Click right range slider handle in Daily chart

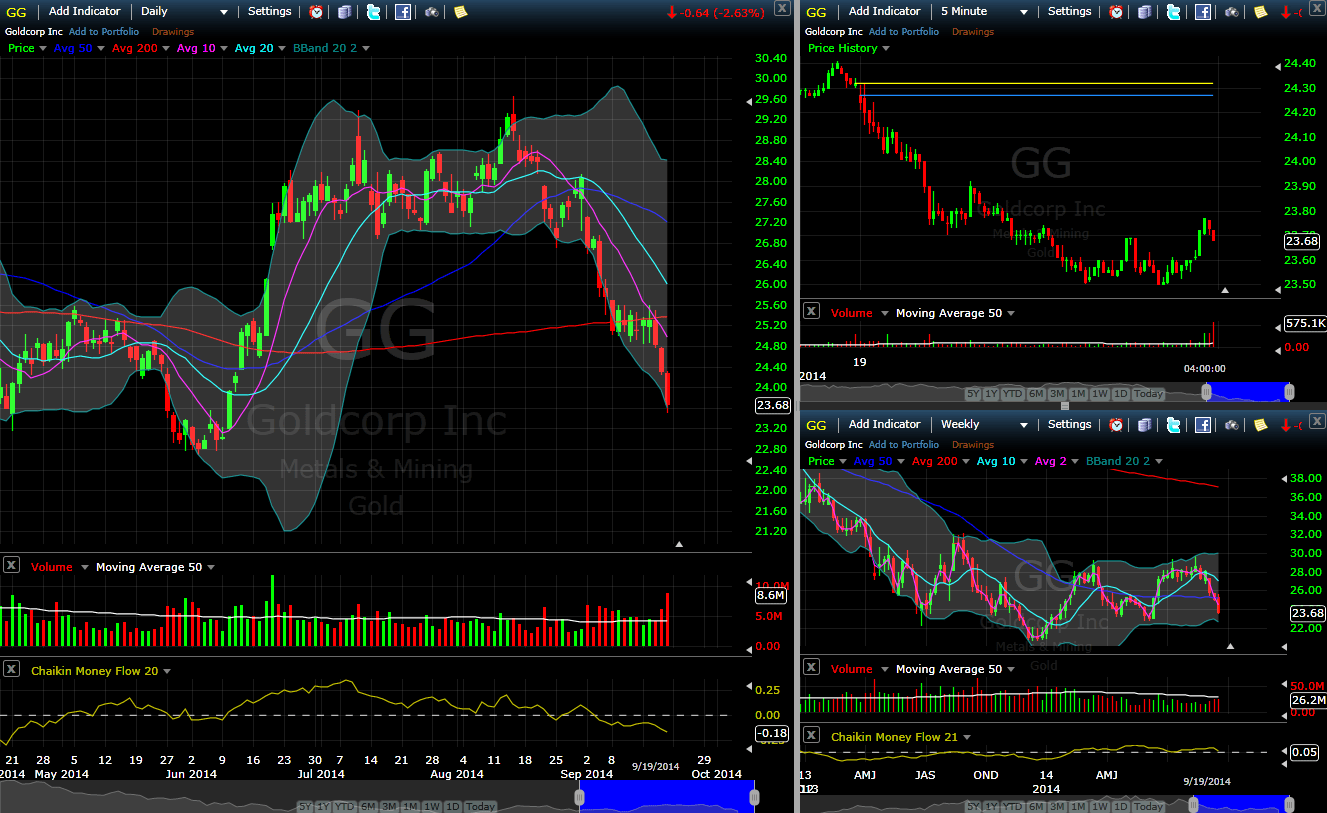click(x=754, y=797)
